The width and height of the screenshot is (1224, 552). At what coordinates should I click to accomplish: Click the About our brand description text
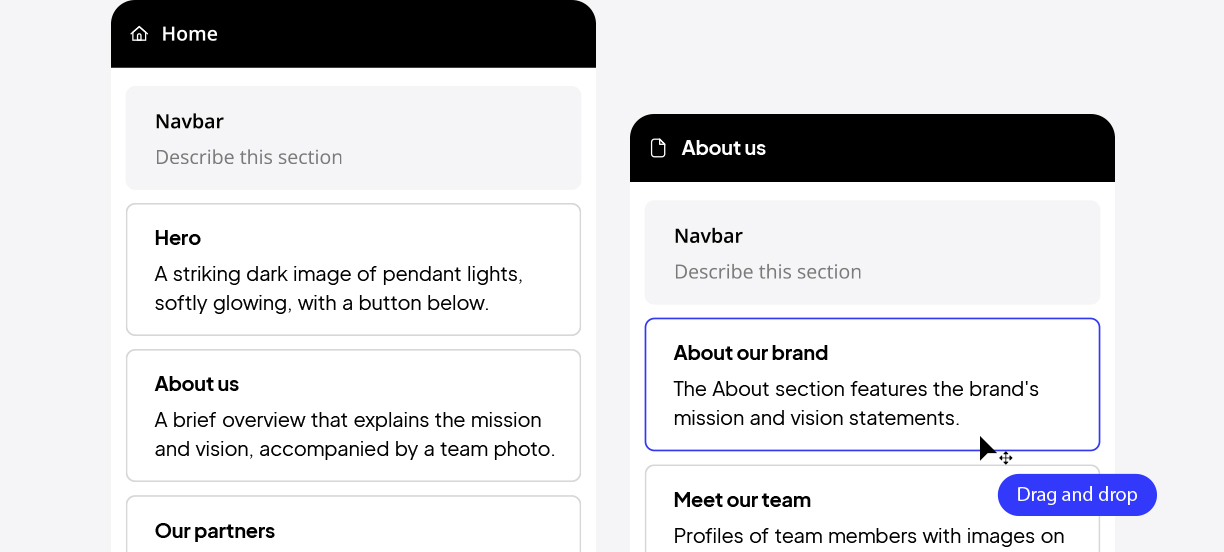[x=857, y=403]
